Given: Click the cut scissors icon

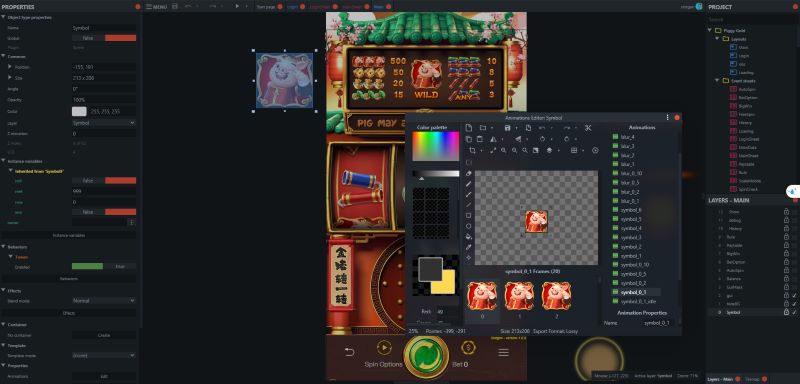Looking at the screenshot, I should [x=588, y=127].
